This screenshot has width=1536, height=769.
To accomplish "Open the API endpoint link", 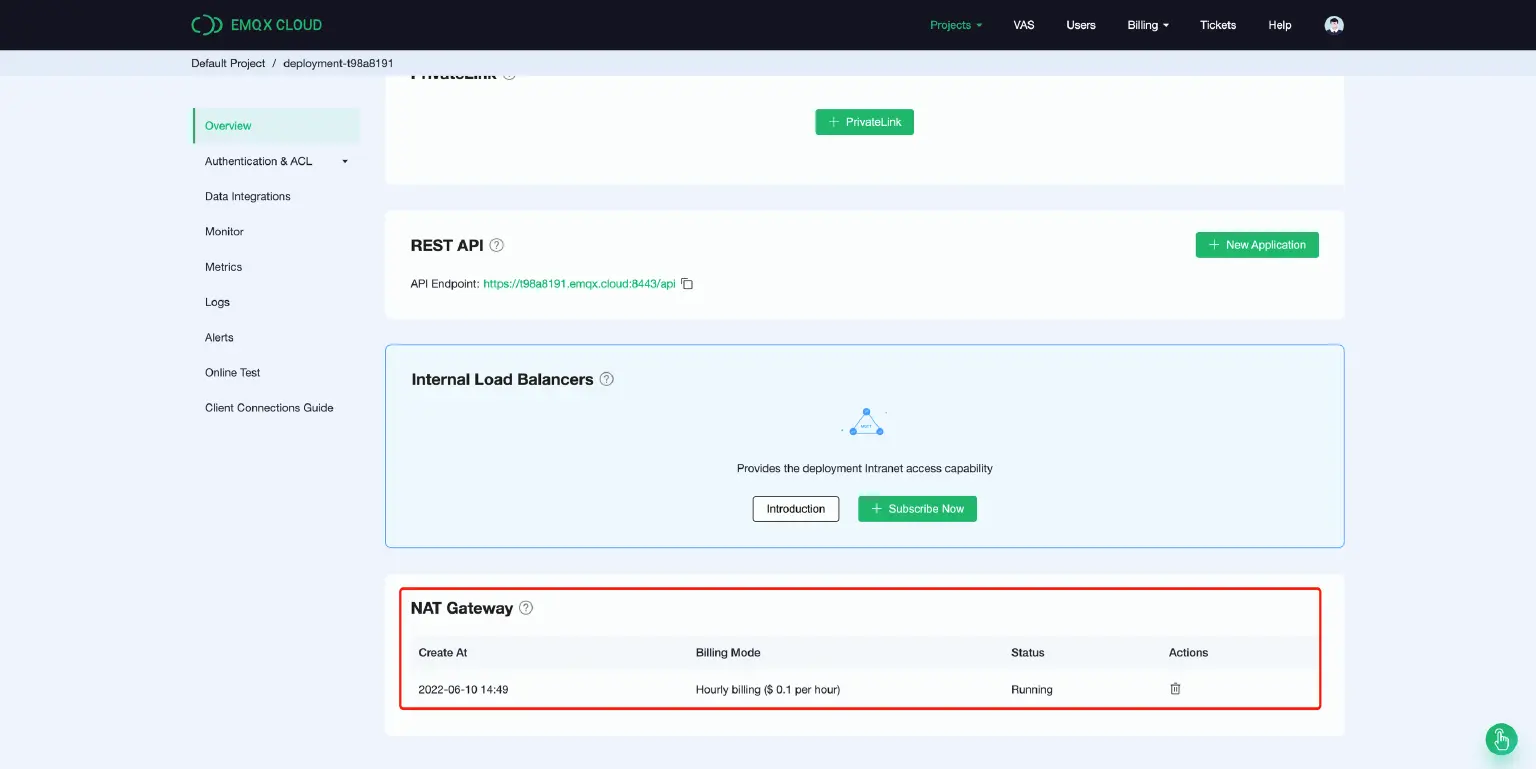I will pyautogui.click(x=578, y=283).
